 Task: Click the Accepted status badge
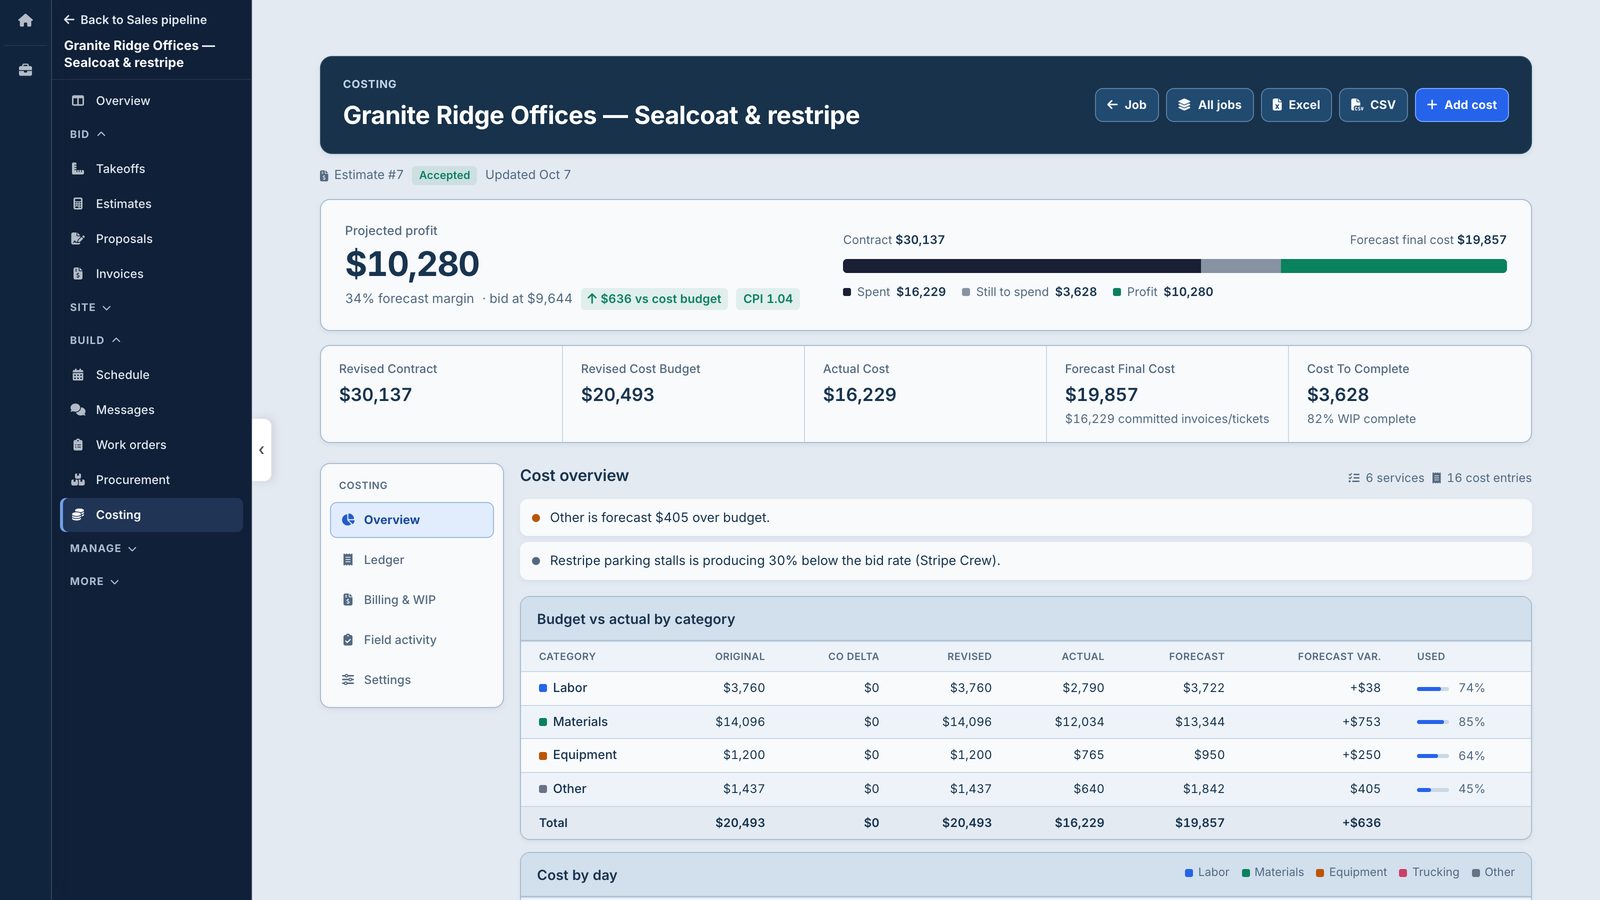(444, 175)
